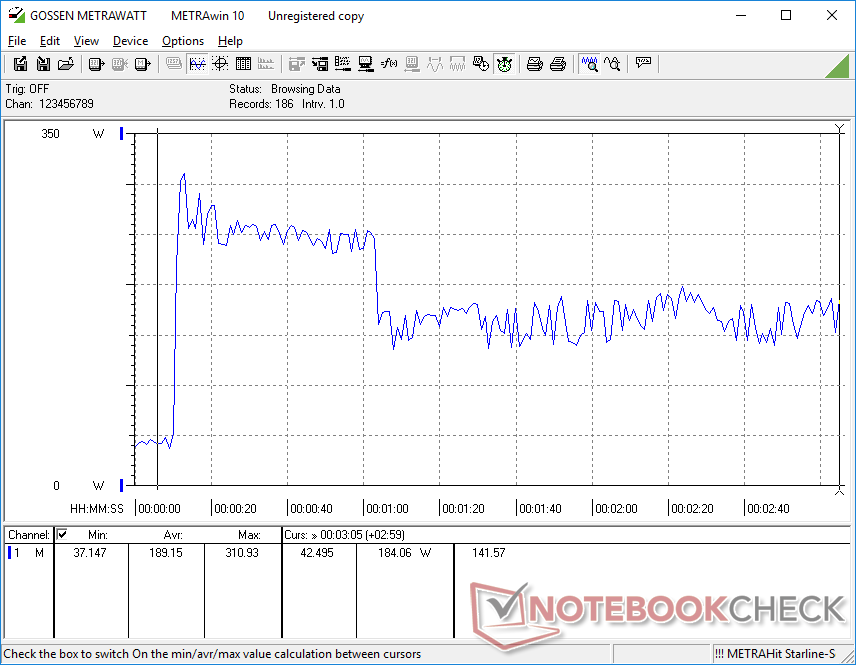The width and height of the screenshot is (856, 665).
Task: Click the plain printer icon
Action: click(557, 64)
